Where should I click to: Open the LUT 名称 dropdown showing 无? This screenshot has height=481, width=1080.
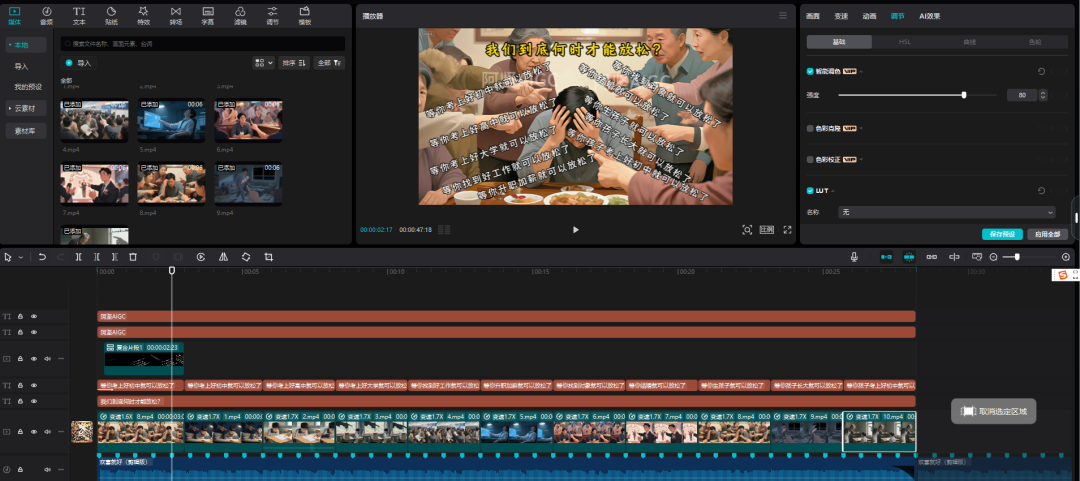(x=946, y=212)
